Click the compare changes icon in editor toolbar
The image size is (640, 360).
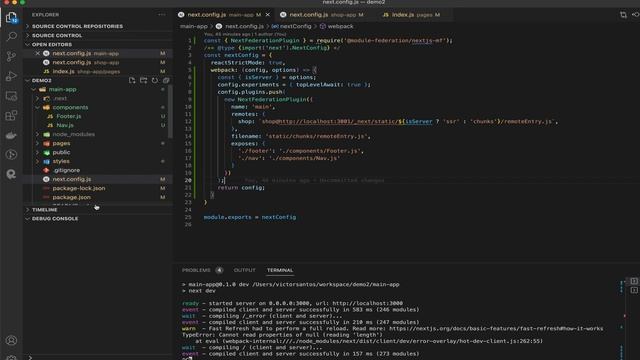point(623,15)
